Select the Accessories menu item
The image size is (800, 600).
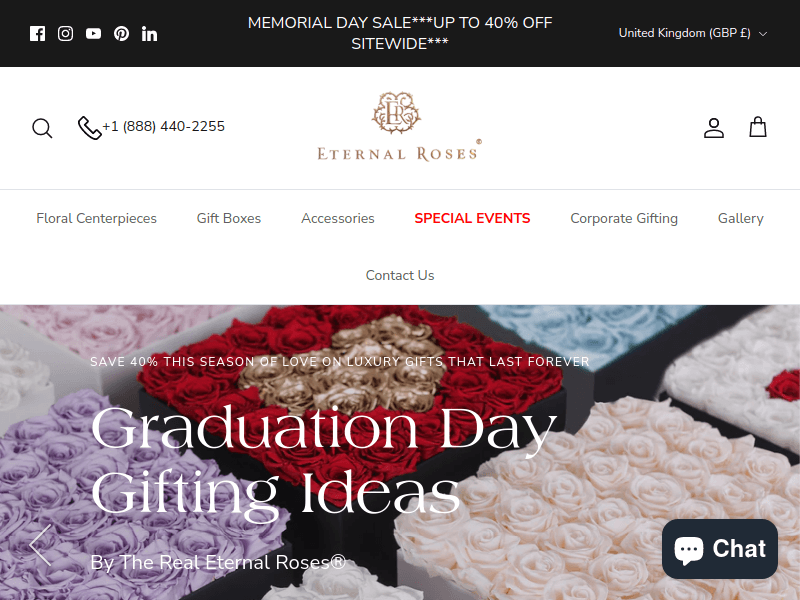tap(338, 218)
